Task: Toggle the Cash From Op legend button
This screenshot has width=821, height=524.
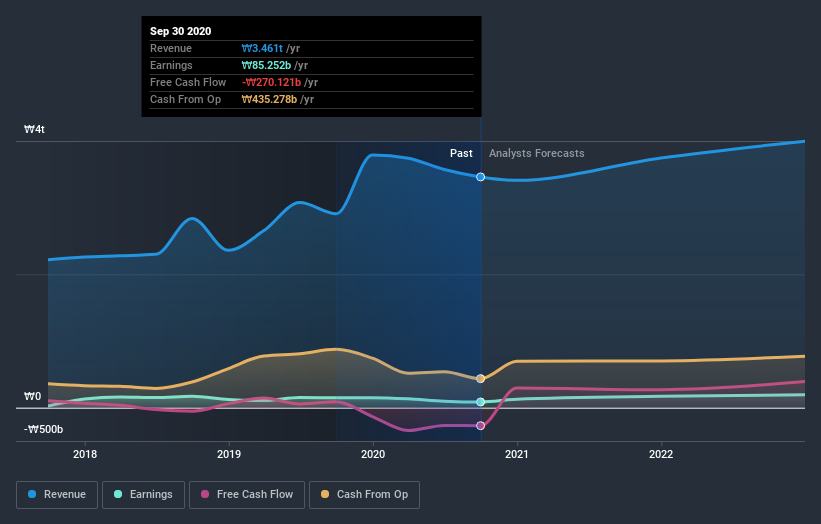Action: tap(364, 495)
